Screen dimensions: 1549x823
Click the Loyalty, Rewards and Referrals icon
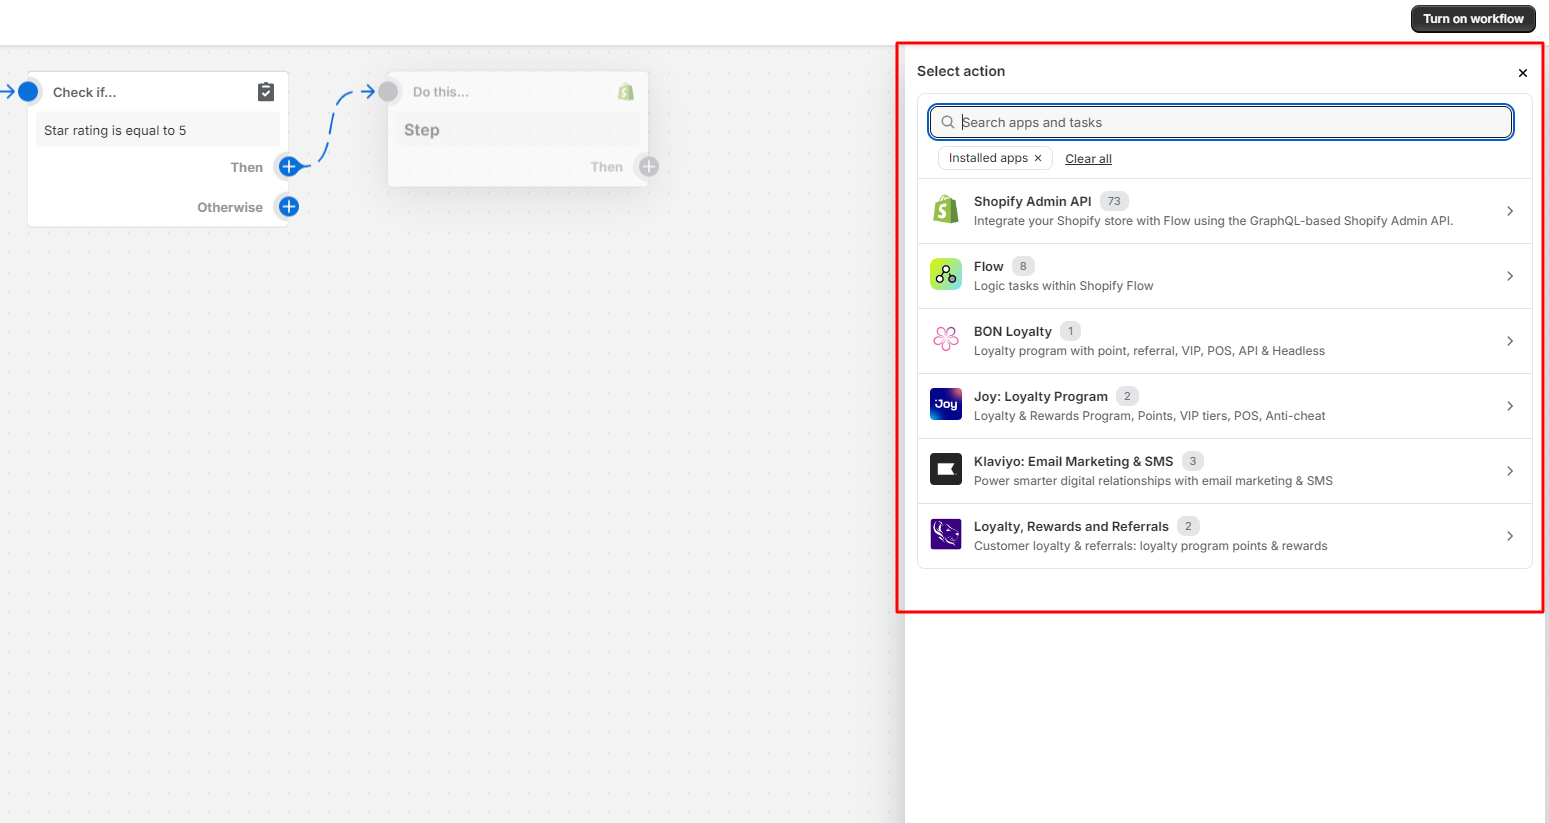click(x=946, y=534)
